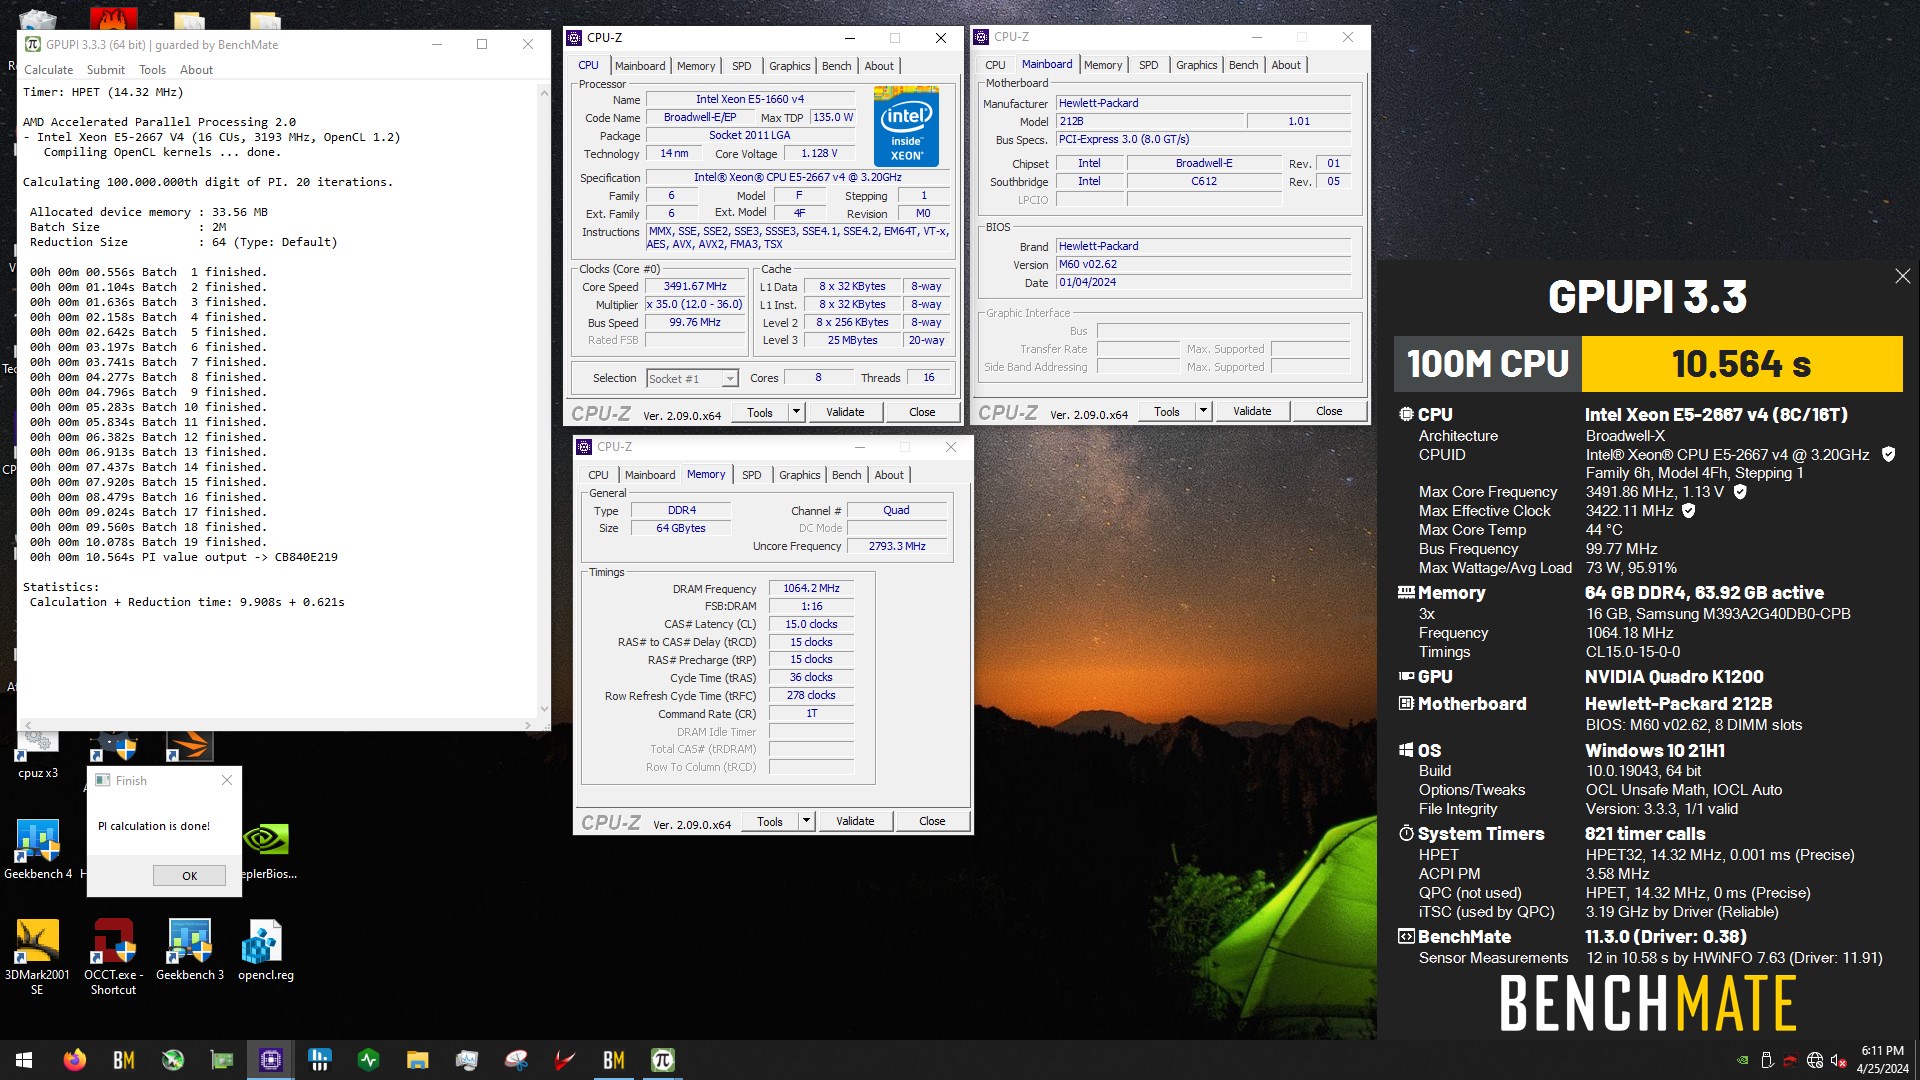Switch to Graphics tab in CPU-Z Mainboard window
Viewport: 1920px width, 1080px height.
tap(1196, 65)
